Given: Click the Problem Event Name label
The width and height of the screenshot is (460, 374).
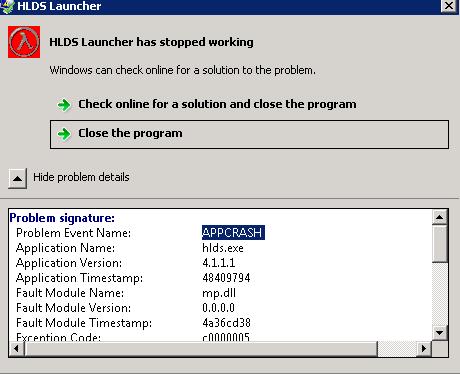Looking at the screenshot, I should click(73, 233).
